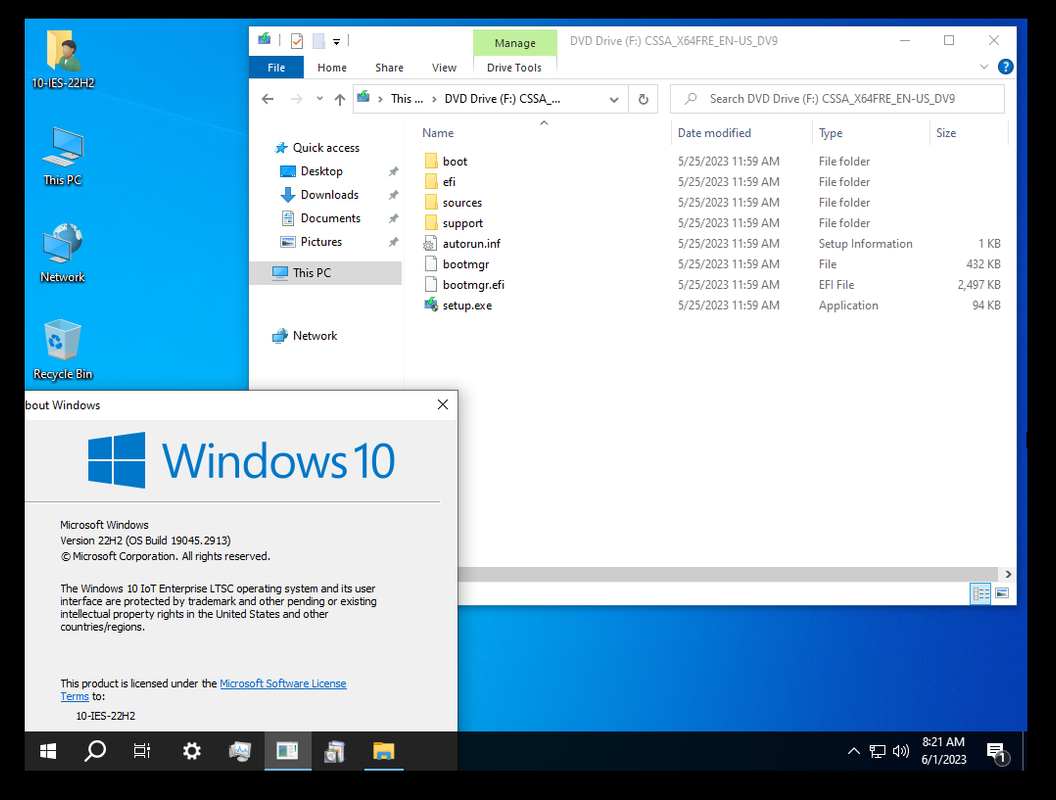
Task: Select the autorun.inf file
Action: (x=463, y=244)
